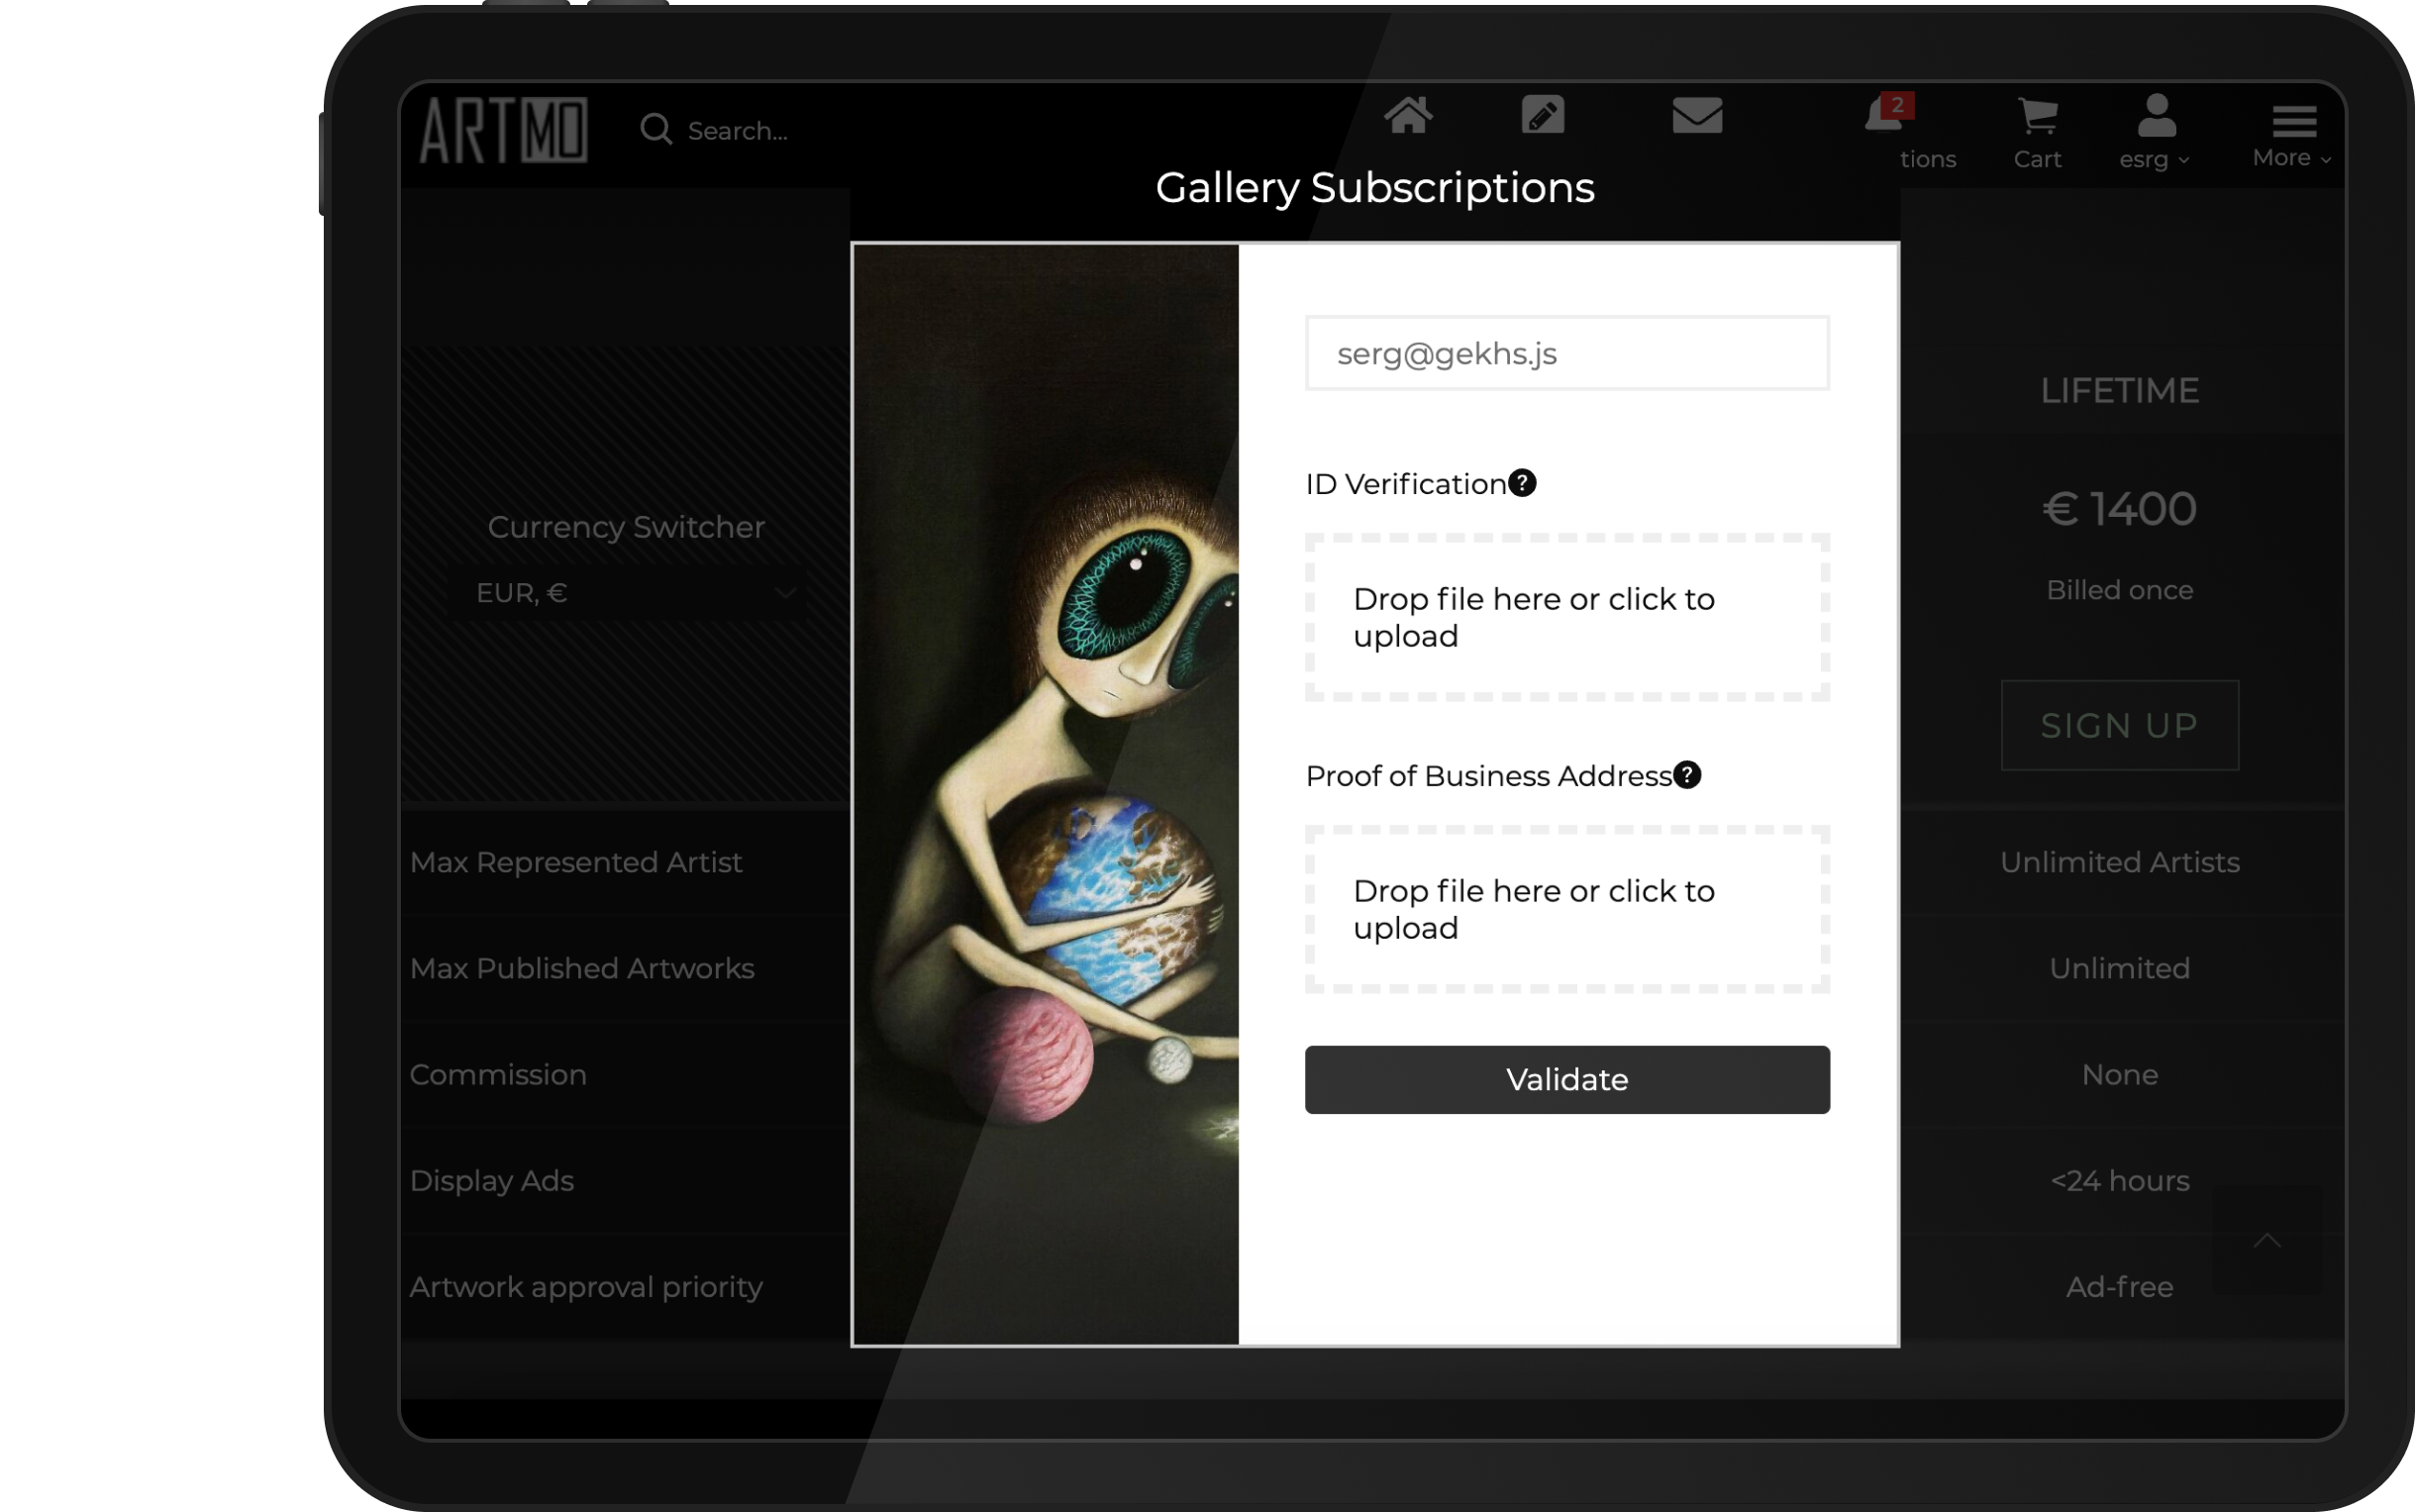2416x1512 pixels.
Task: Focus the Search field in header
Action: (x=738, y=131)
